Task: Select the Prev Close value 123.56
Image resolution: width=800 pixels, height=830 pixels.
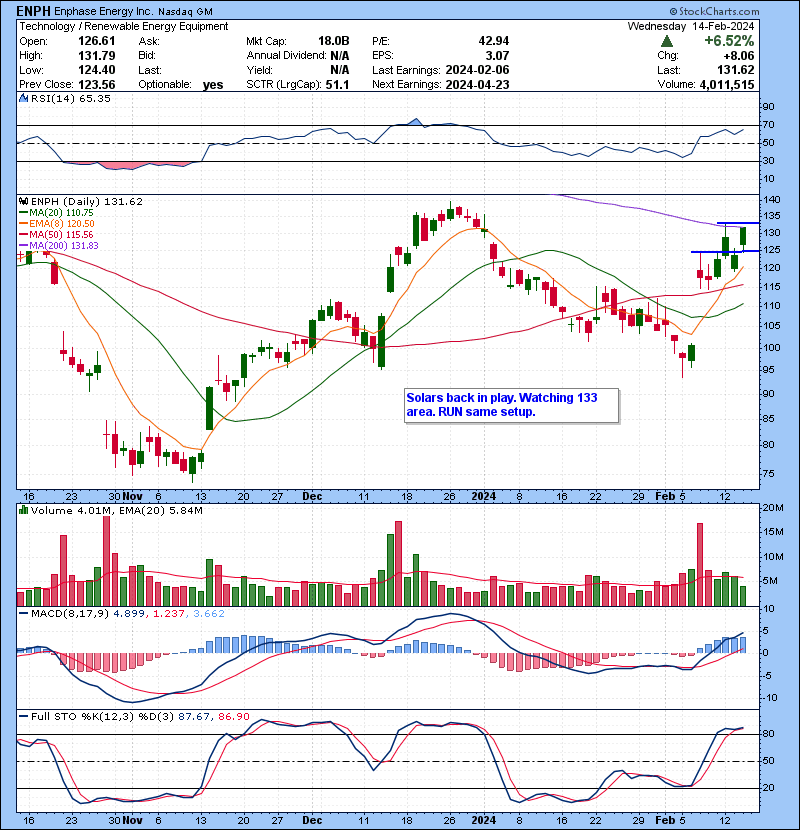Action: click(96, 85)
